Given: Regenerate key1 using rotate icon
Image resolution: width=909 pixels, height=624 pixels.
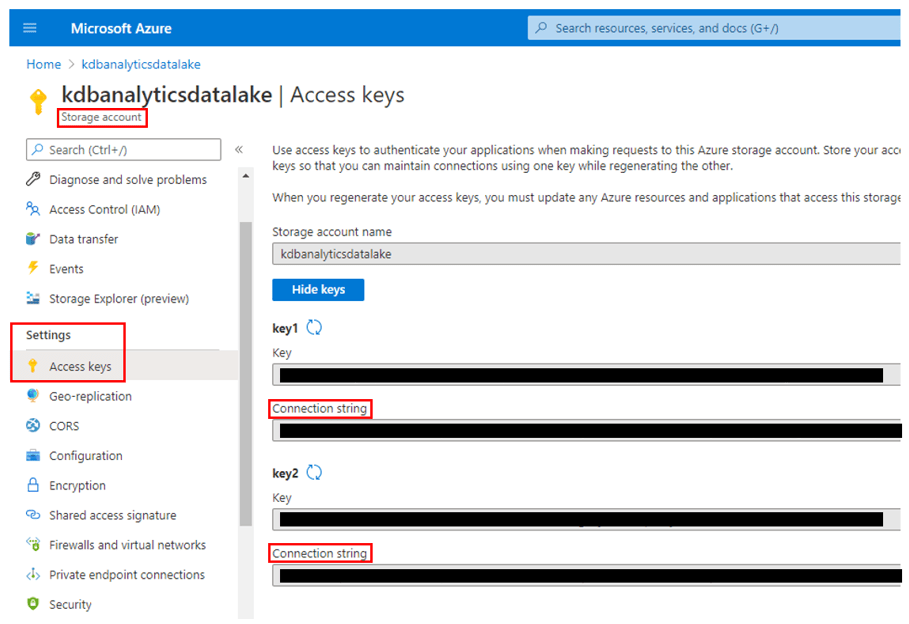Looking at the screenshot, I should (x=314, y=328).
